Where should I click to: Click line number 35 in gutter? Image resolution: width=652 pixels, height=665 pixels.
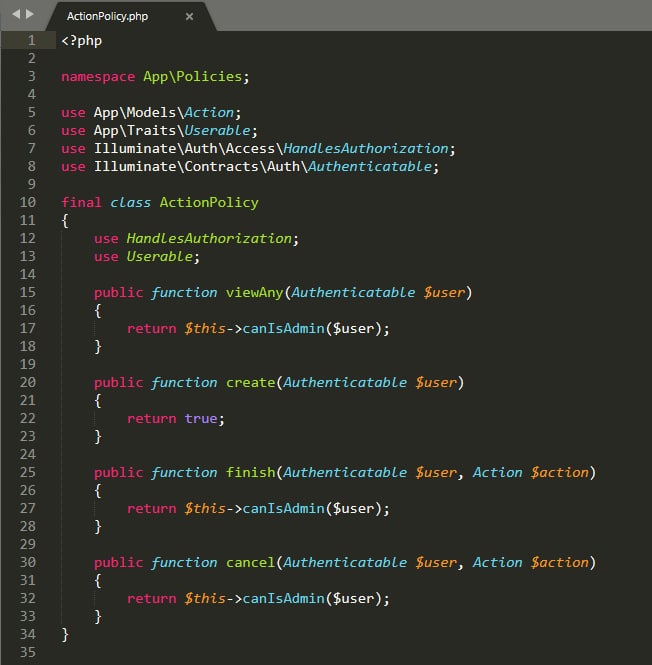pos(28,652)
